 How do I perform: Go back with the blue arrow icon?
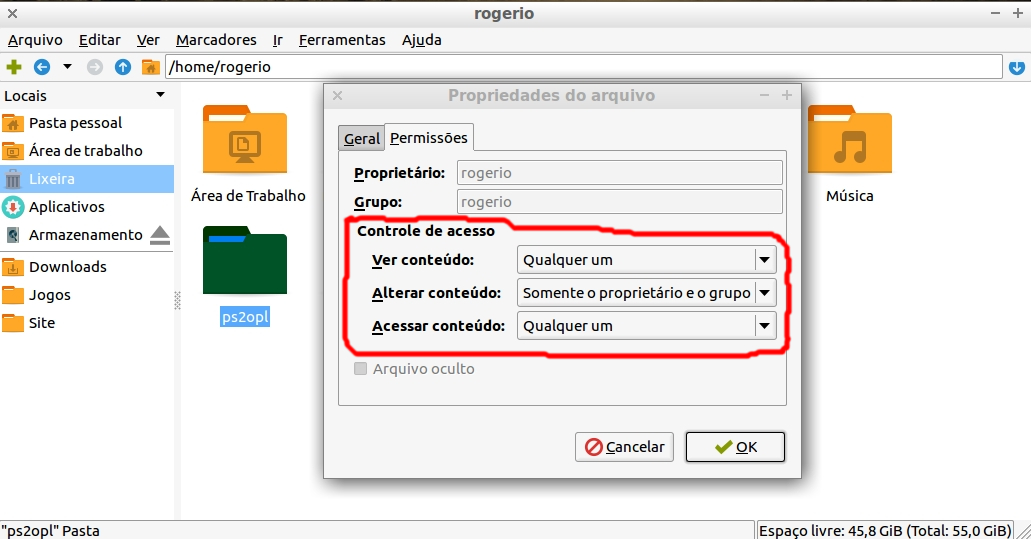[x=42, y=67]
